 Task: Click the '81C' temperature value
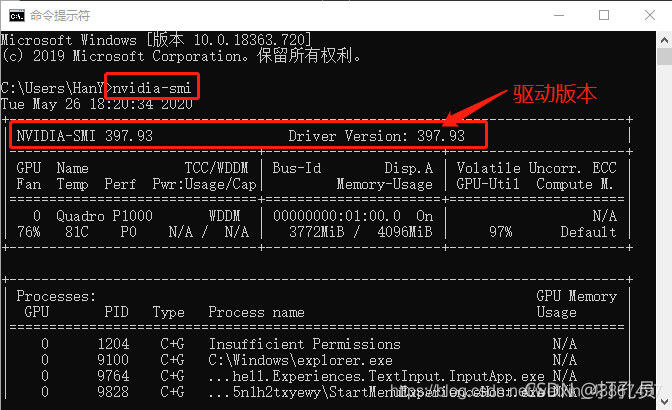click(x=77, y=232)
